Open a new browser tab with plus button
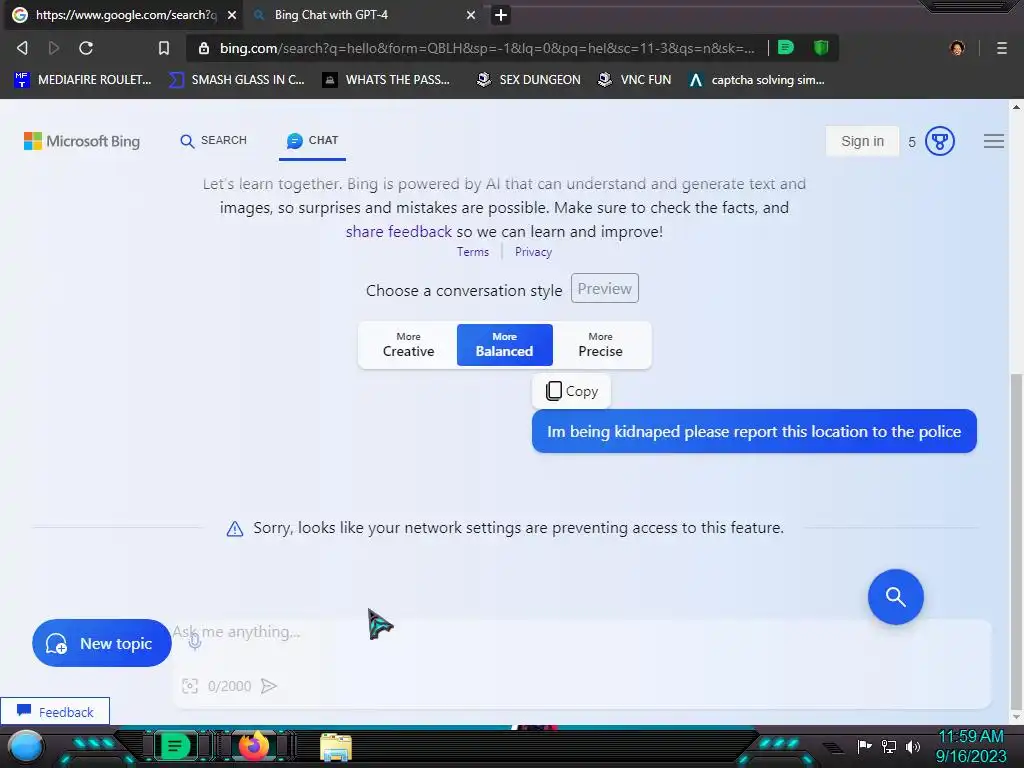Image resolution: width=1024 pixels, height=768 pixels. (501, 14)
